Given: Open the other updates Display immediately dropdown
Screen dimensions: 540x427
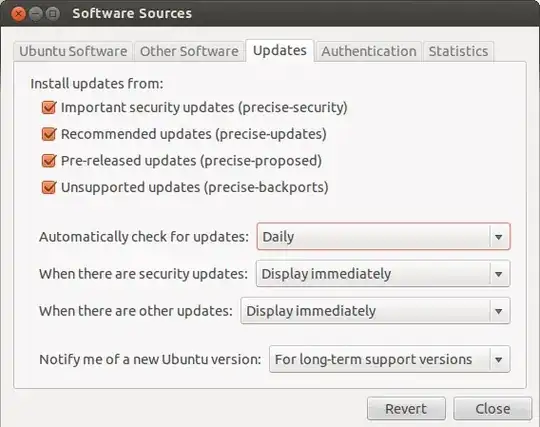Looking at the screenshot, I should [x=375, y=311].
